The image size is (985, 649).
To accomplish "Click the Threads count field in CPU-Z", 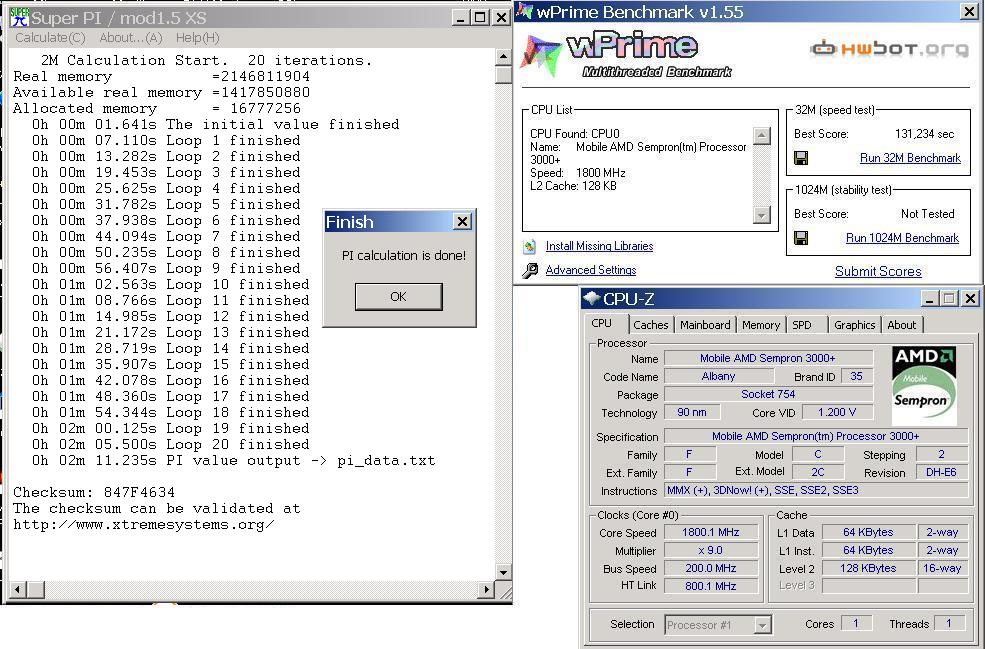I will click(949, 623).
